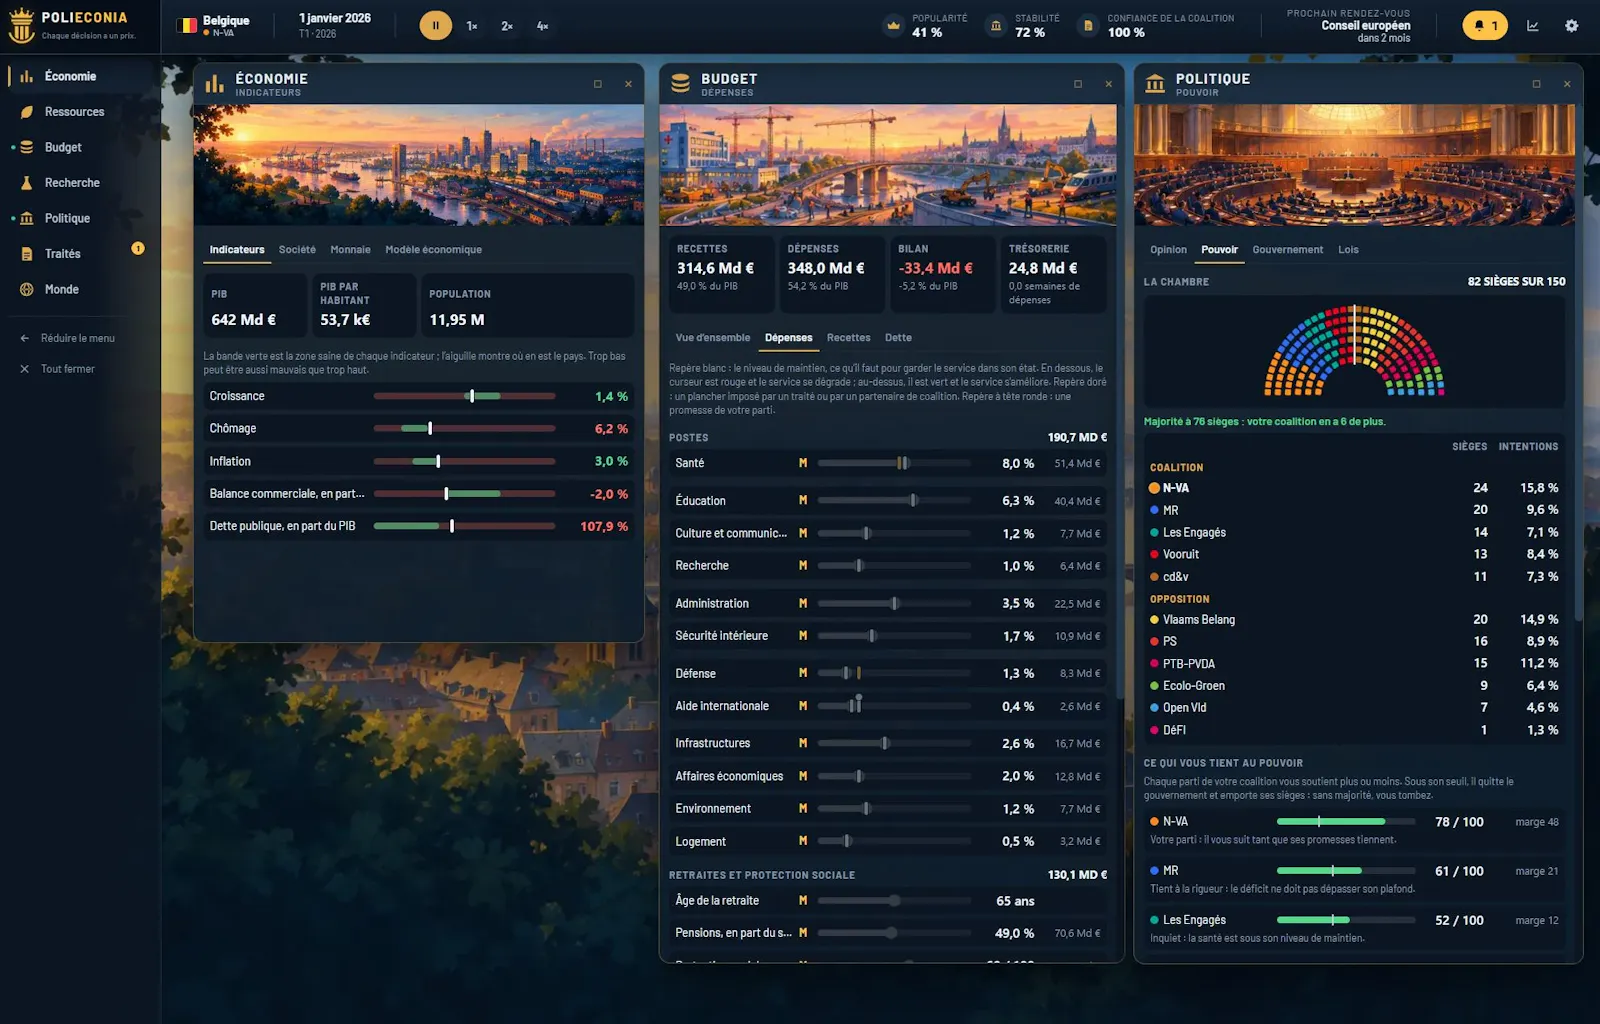Click the Croissance indicator row
The height and width of the screenshot is (1024, 1600).
(418, 396)
